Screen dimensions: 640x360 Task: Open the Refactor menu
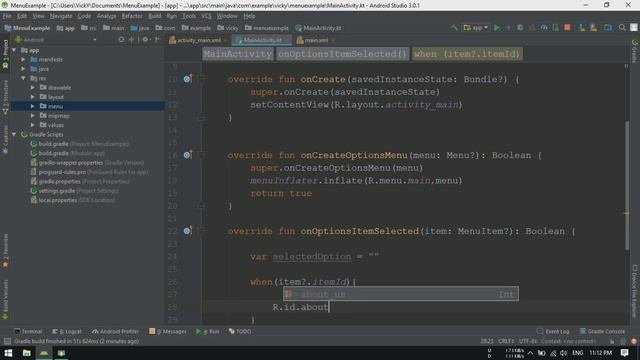point(132,16)
